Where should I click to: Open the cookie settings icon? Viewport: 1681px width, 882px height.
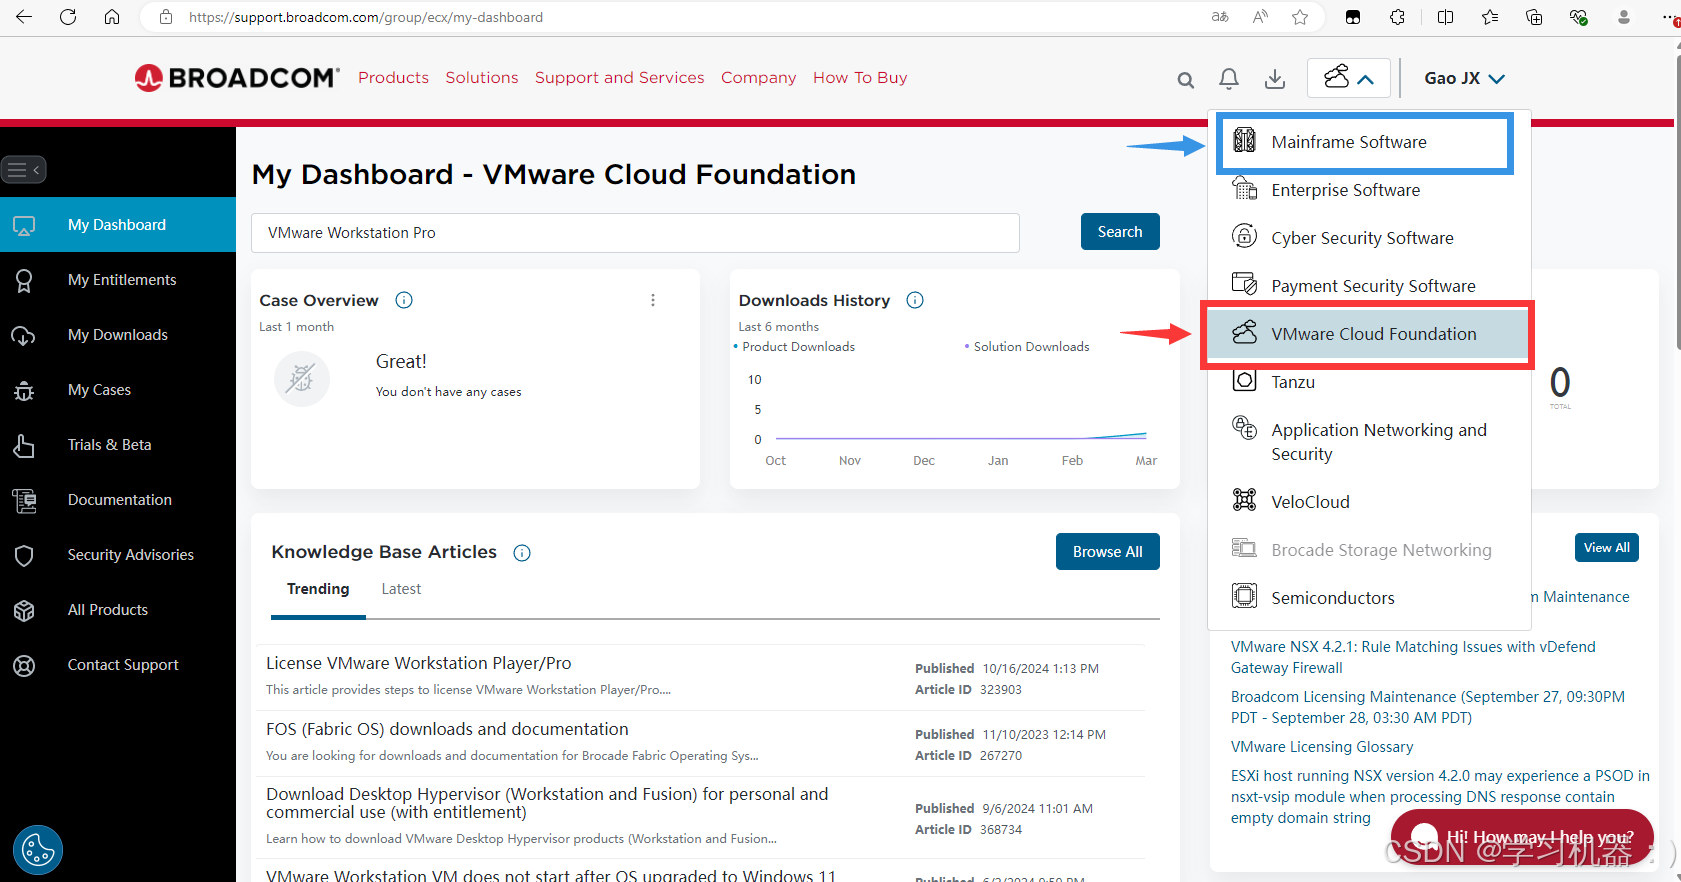point(38,850)
